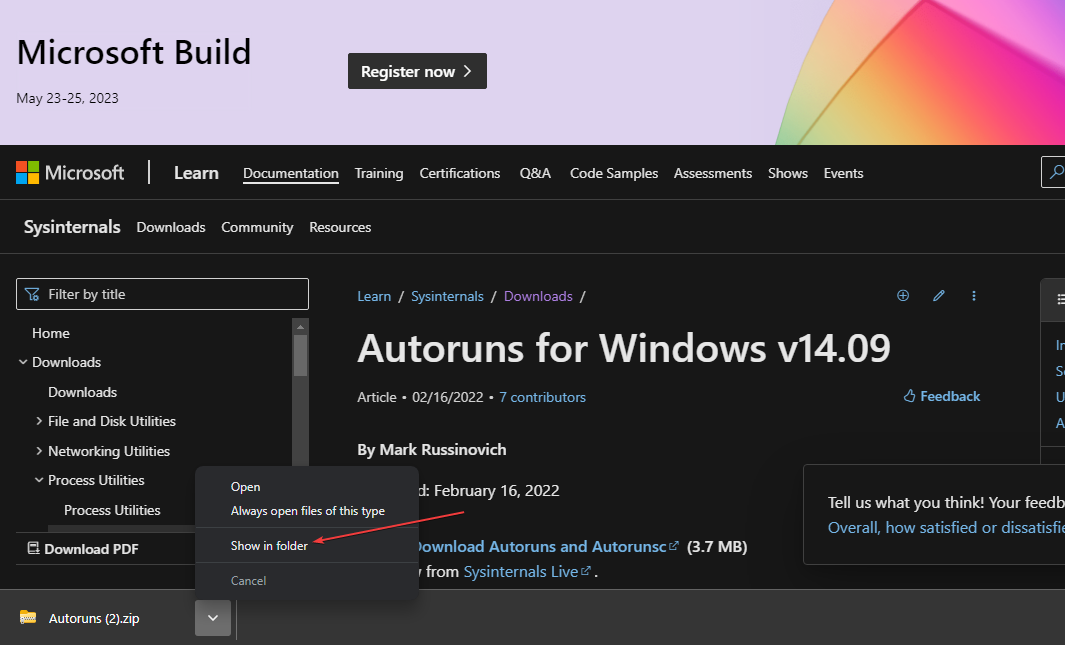Screen dimensions: 1065x645
Task: Choose Show in folder
Action: (x=269, y=546)
